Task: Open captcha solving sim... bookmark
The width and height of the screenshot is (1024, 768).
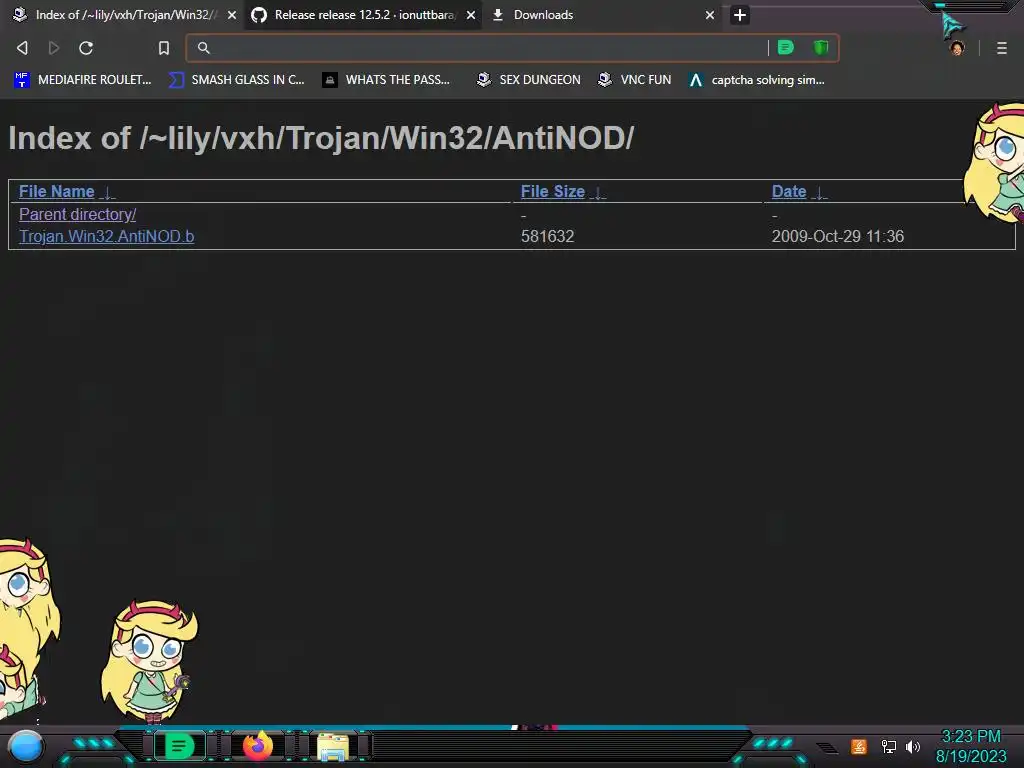Action: coord(756,80)
